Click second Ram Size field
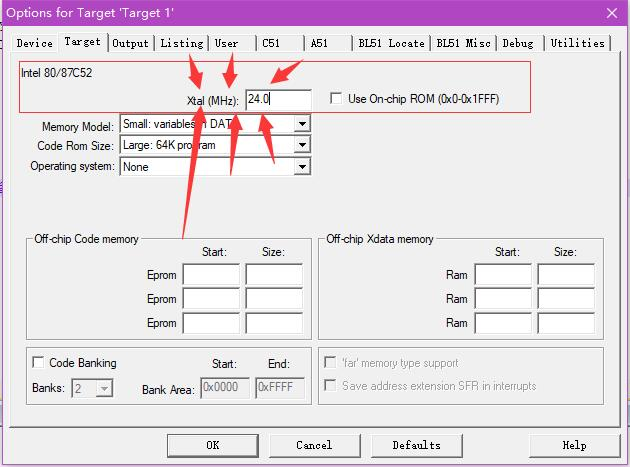Screen dimensions: 630x467 pos(566,299)
